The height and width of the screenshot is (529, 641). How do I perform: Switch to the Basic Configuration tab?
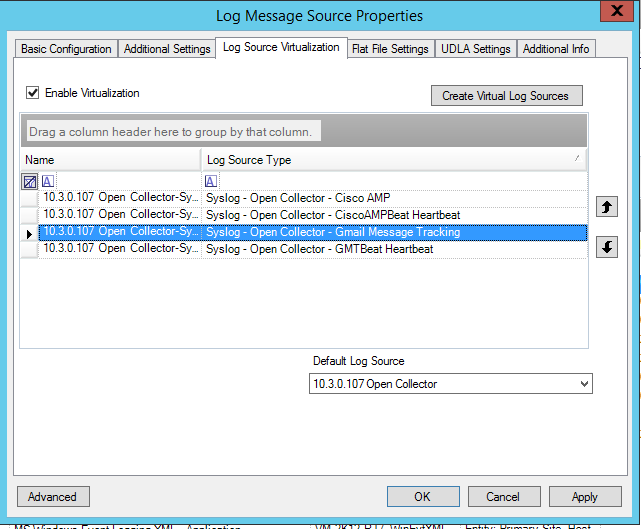pyautogui.click(x=66, y=49)
